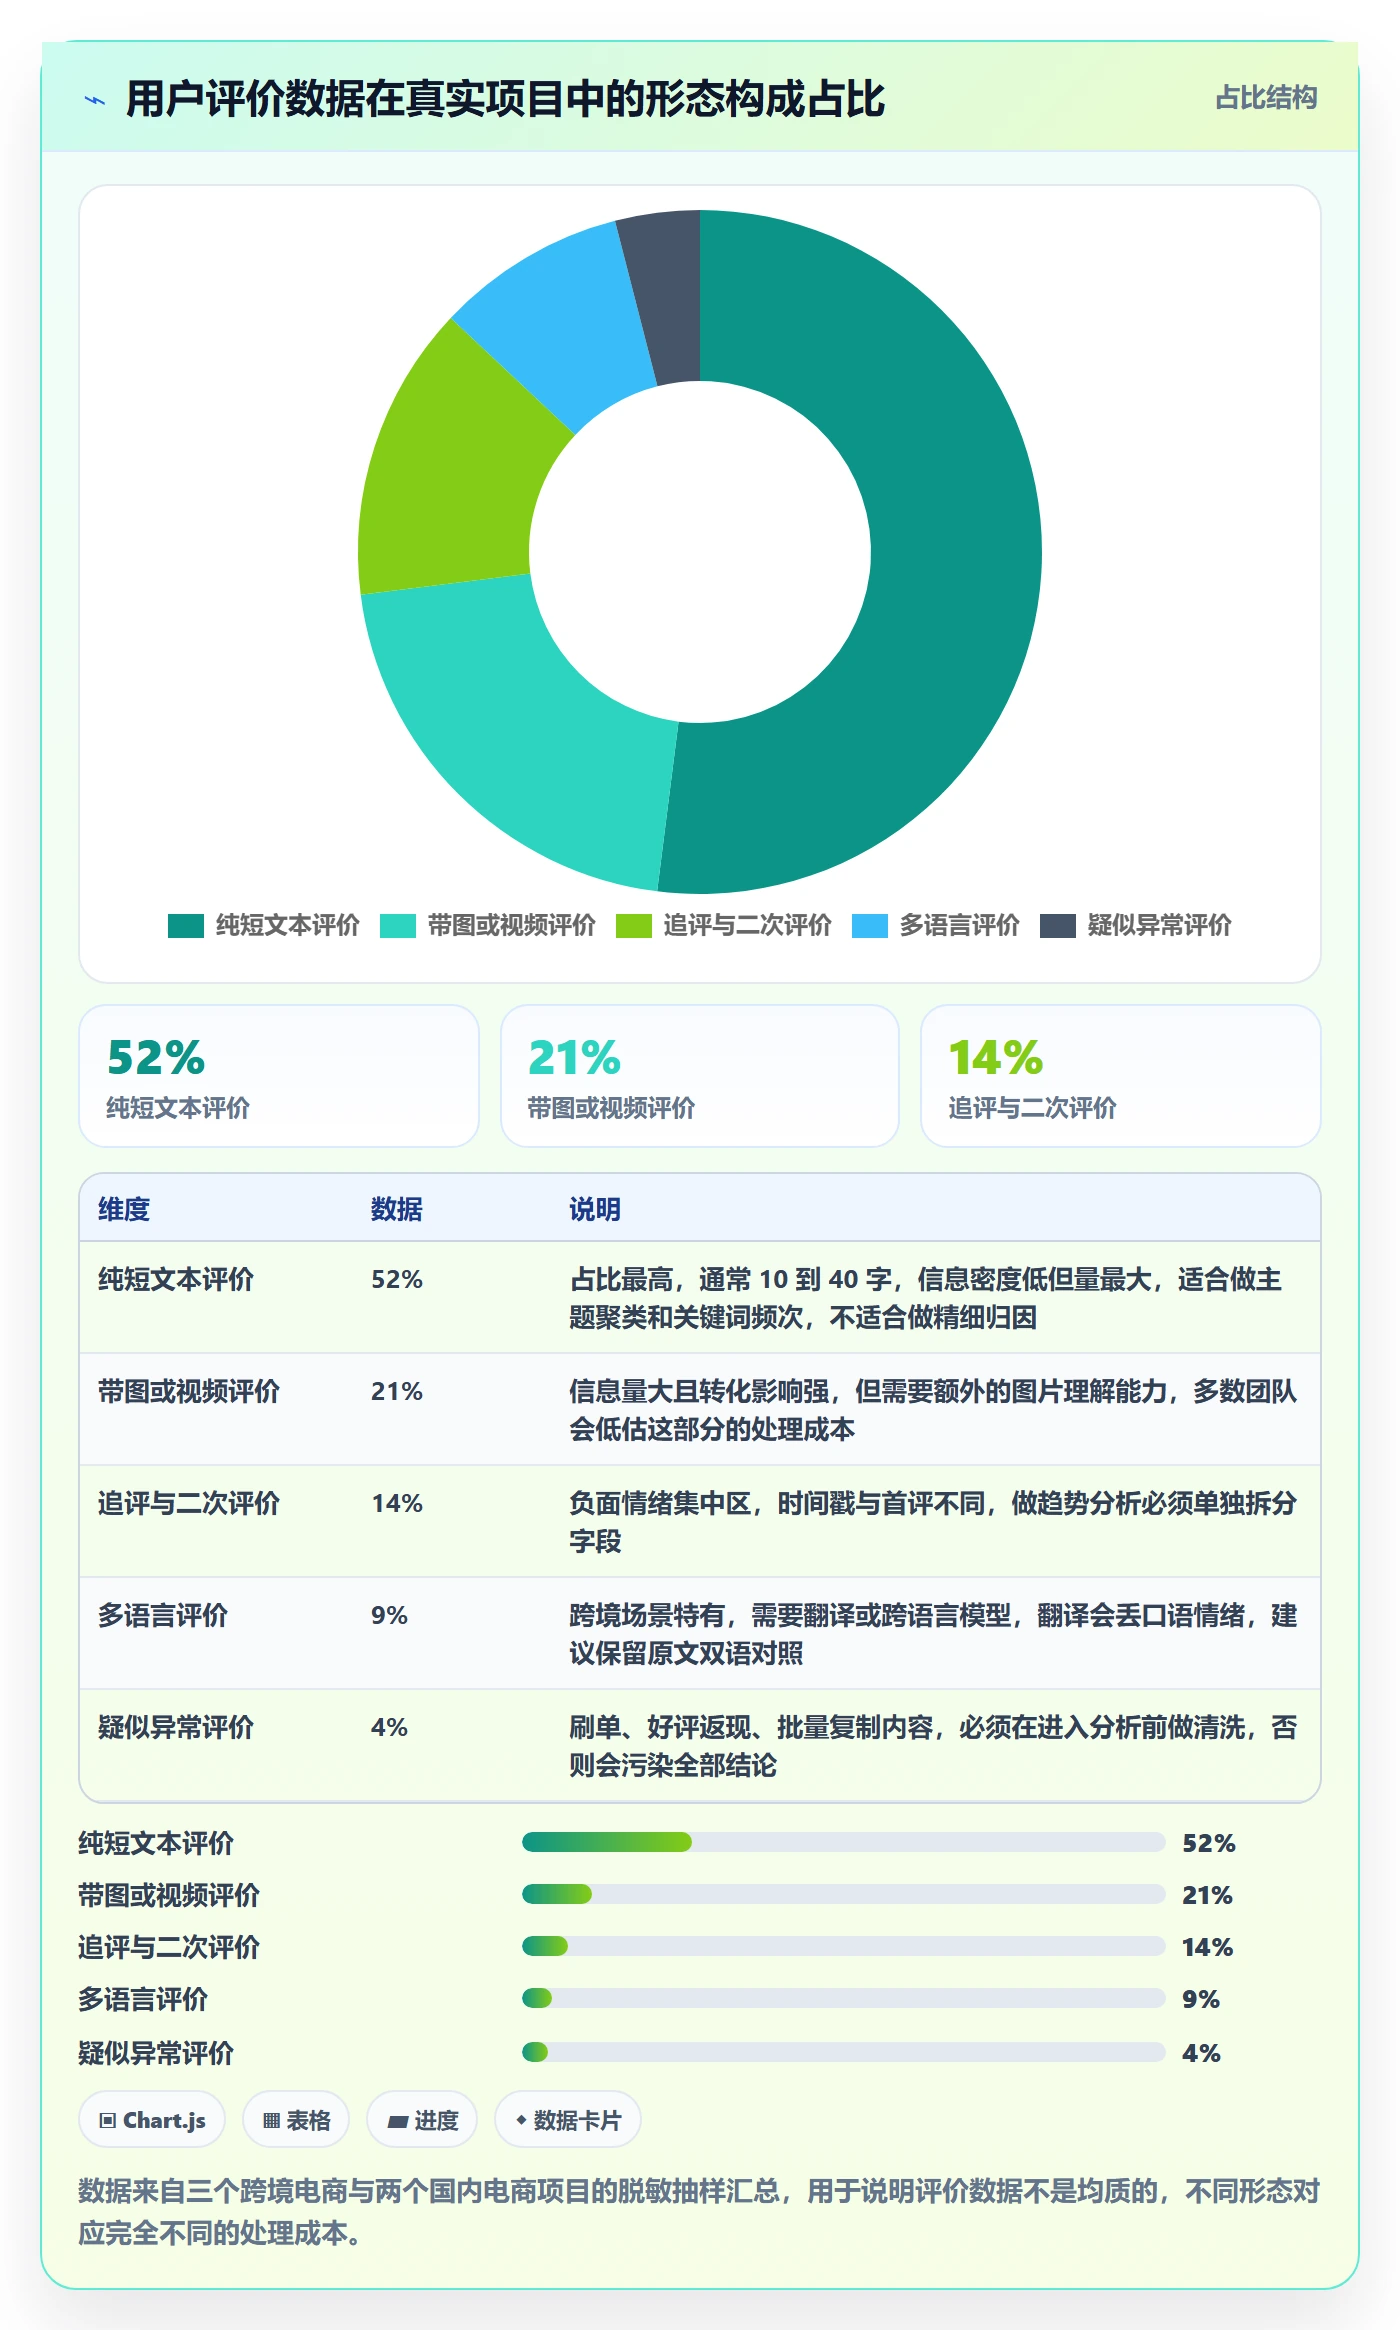
Task: Click the 52% cell in the table
Action: pos(397,1279)
